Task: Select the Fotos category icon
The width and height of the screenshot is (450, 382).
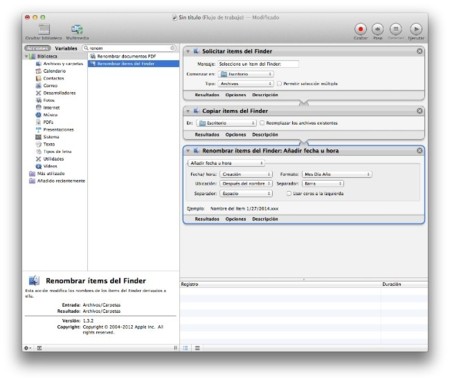Action: [x=38, y=100]
